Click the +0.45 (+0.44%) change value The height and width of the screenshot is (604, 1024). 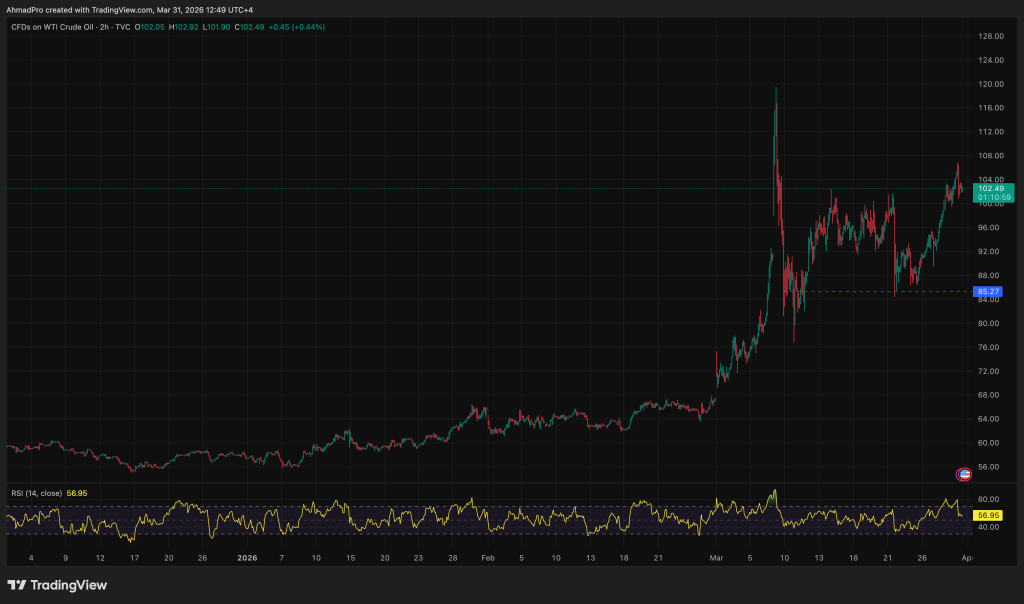[x=296, y=27]
